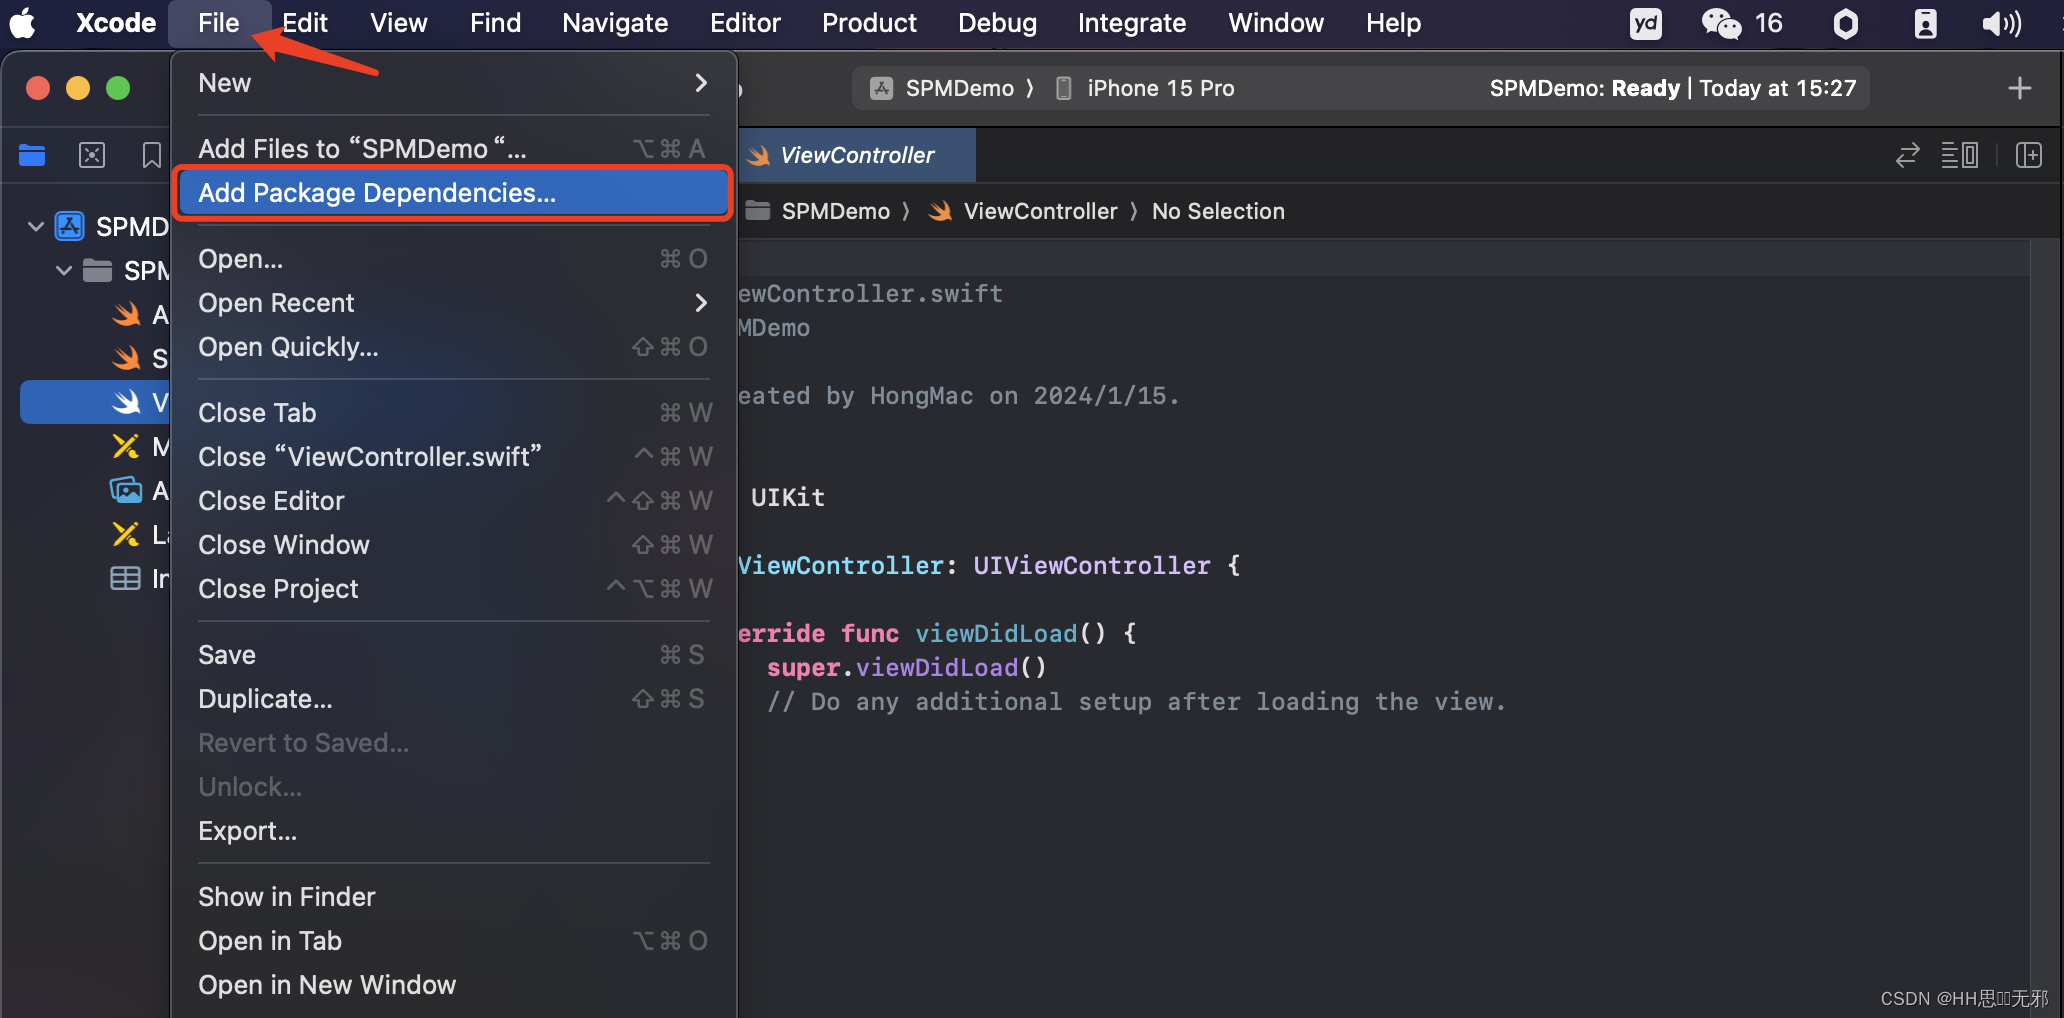
Task: Choose Save from File menu
Action: [x=454, y=655]
